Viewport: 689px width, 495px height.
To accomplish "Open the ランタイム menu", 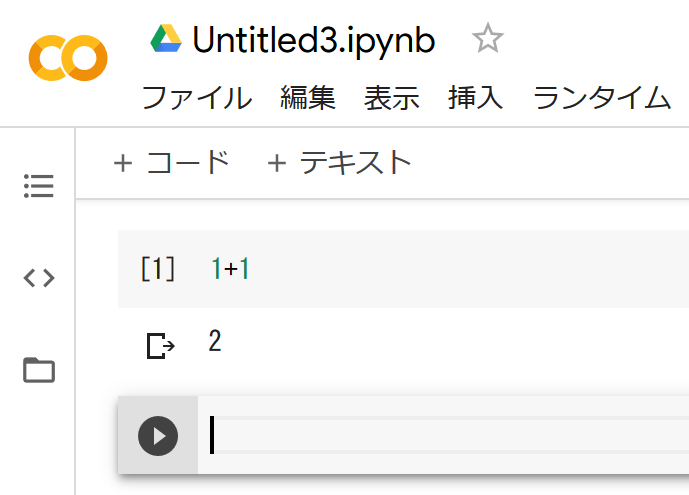I will (x=601, y=97).
